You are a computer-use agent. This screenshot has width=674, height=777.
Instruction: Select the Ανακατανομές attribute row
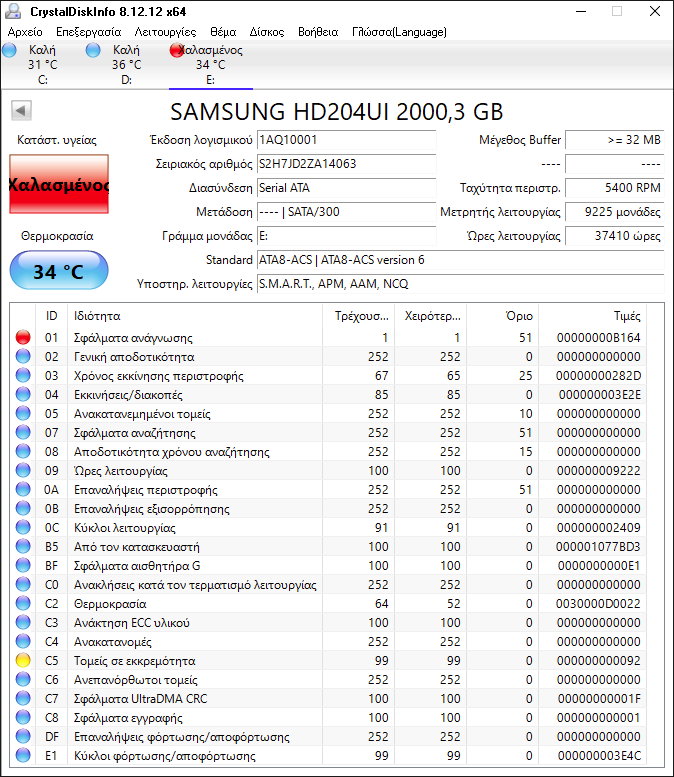[330, 642]
